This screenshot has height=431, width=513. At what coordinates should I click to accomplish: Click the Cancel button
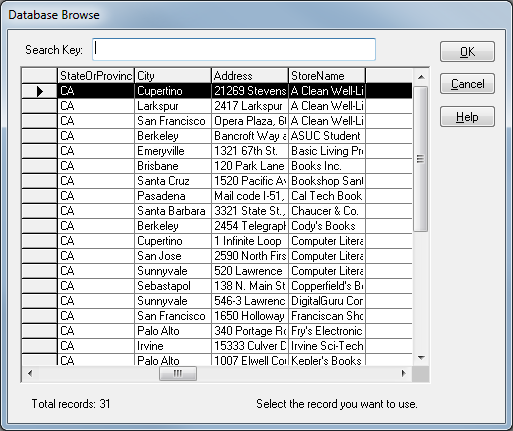pyautogui.click(x=467, y=84)
